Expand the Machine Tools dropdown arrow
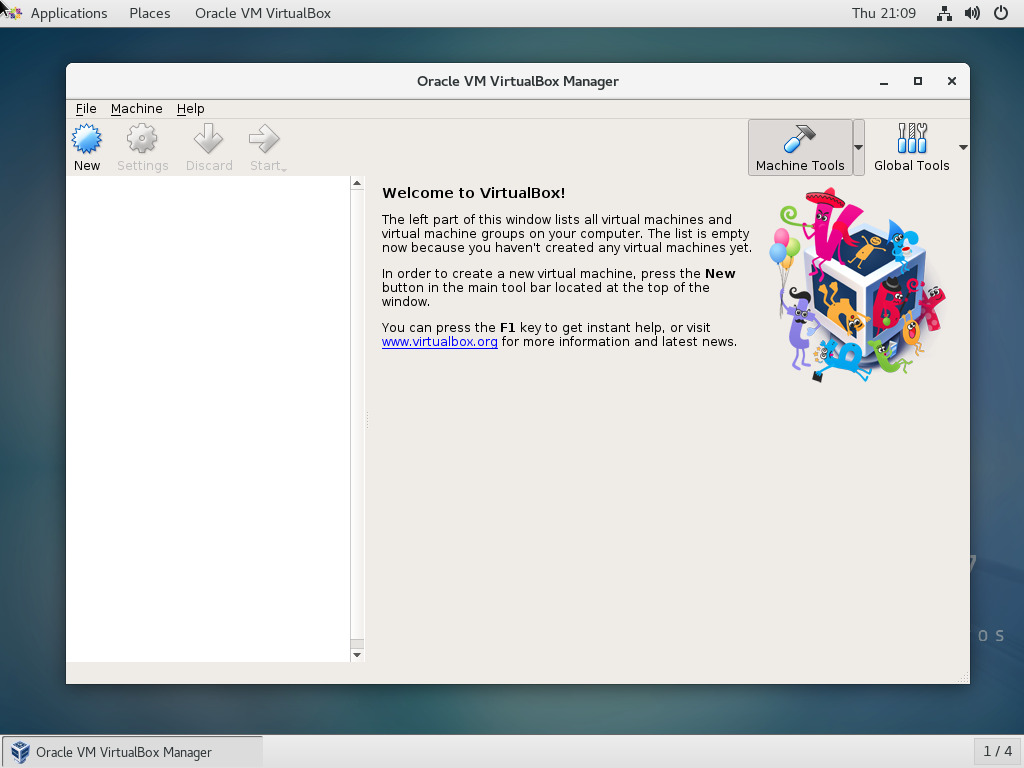This screenshot has height=768, width=1024. [859, 148]
